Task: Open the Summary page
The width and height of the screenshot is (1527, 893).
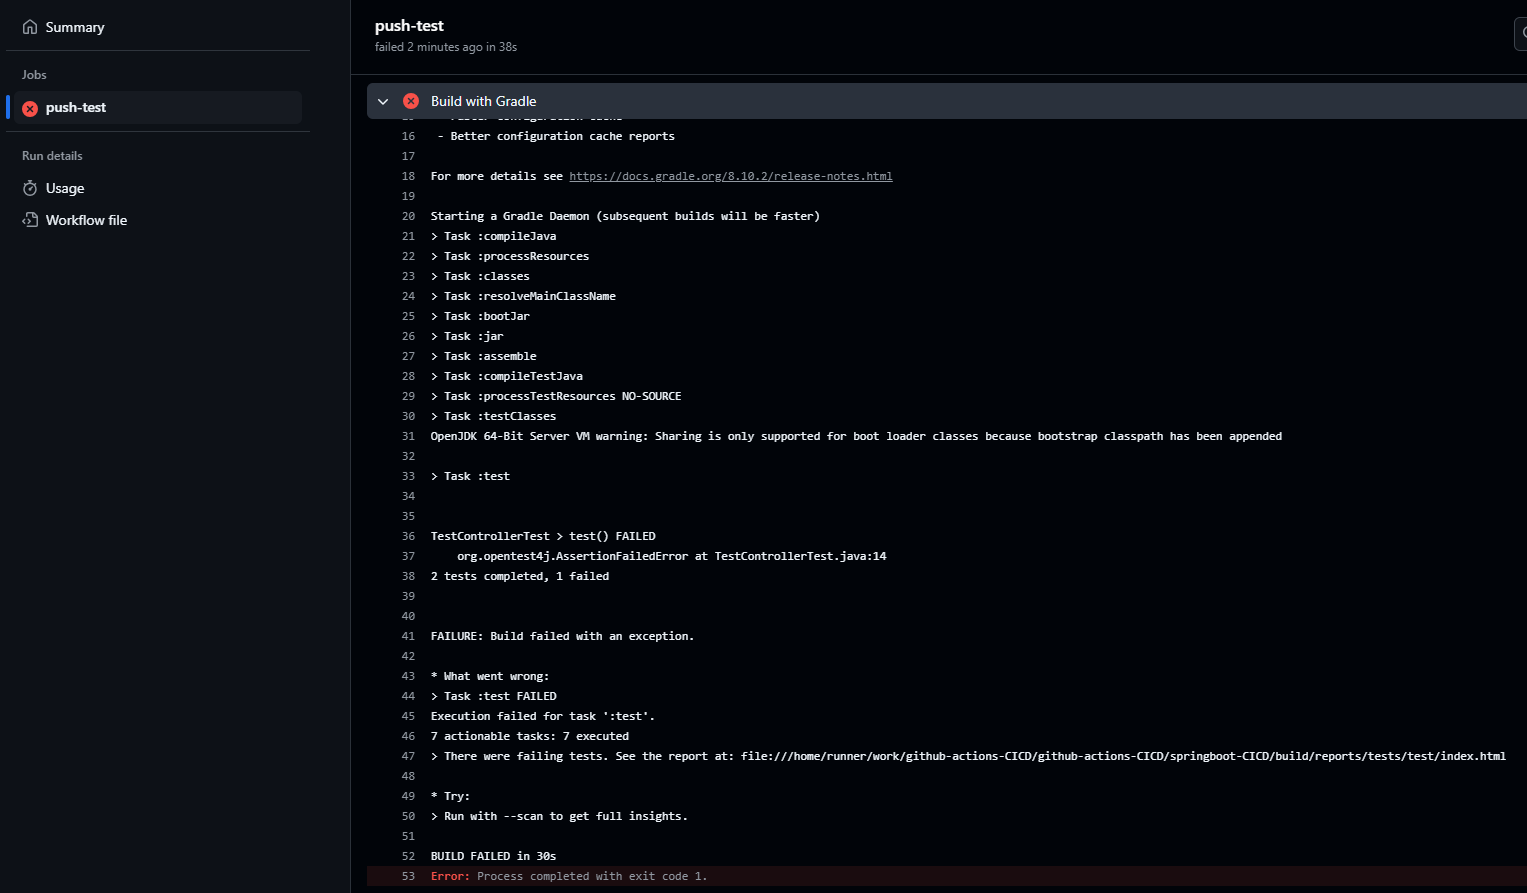Action: [x=75, y=27]
